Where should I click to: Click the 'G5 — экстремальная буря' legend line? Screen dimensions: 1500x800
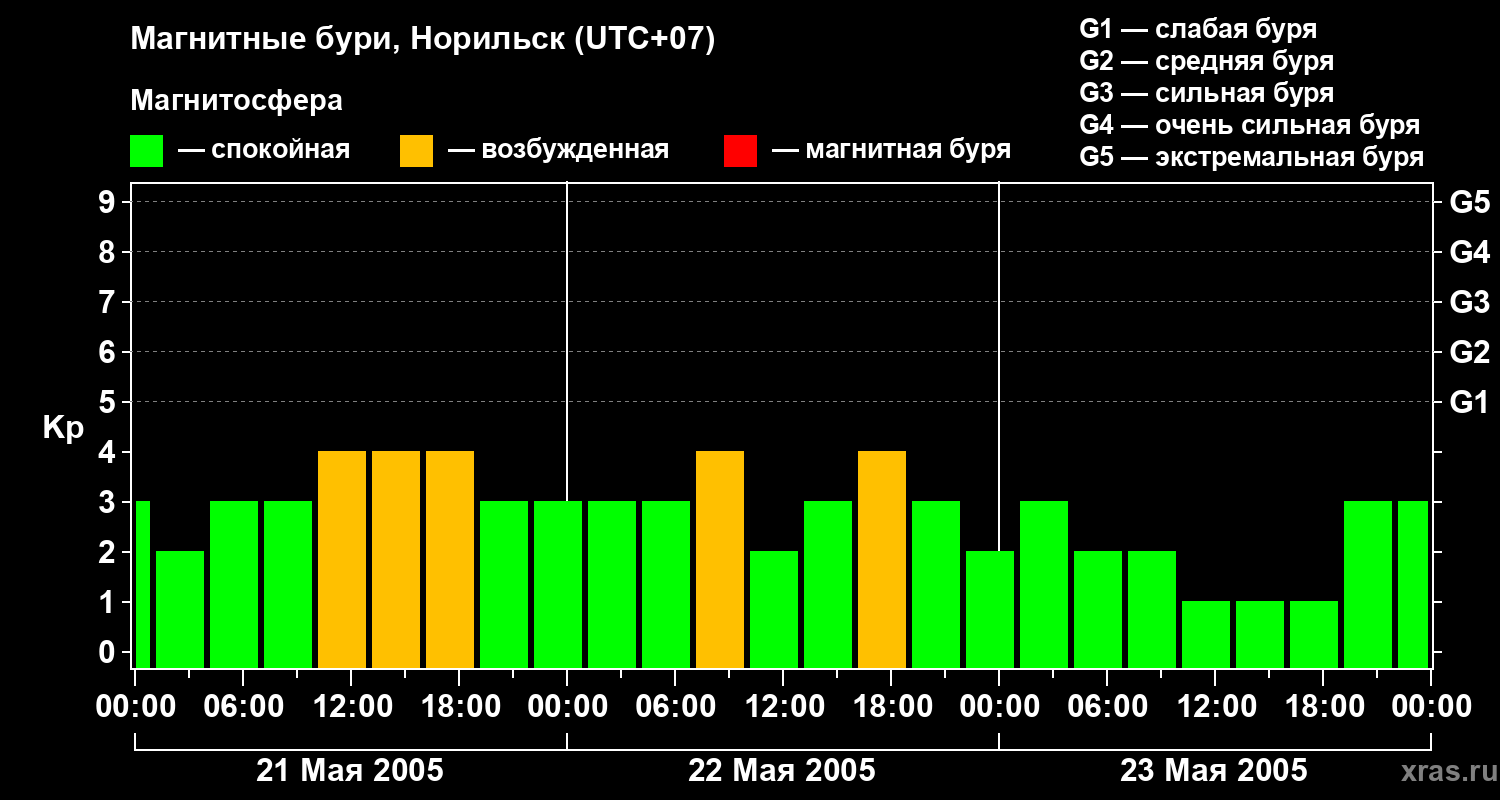pos(1252,157)
